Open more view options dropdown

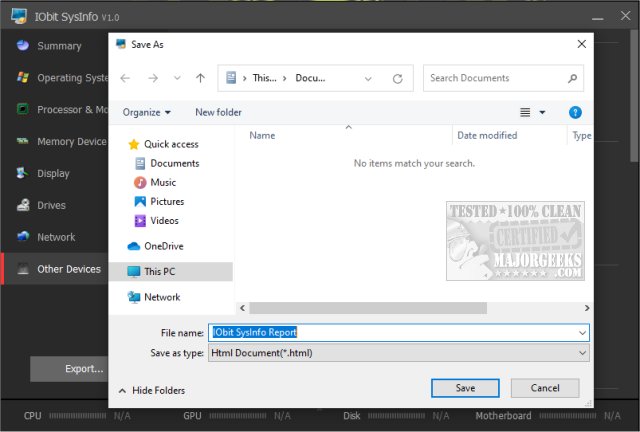542,112
